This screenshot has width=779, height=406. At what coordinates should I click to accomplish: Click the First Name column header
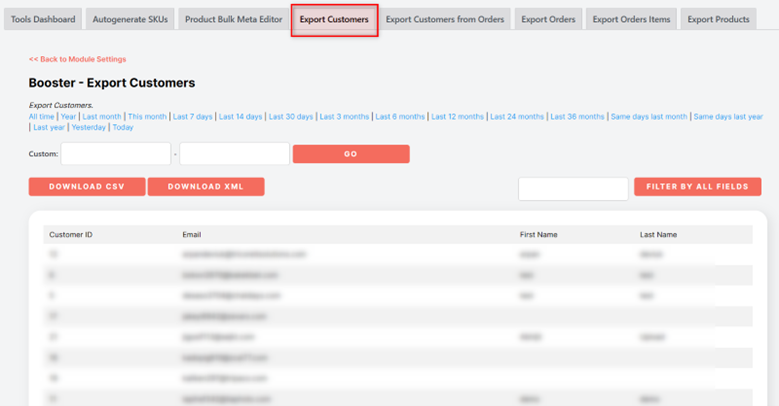point(539,235)
